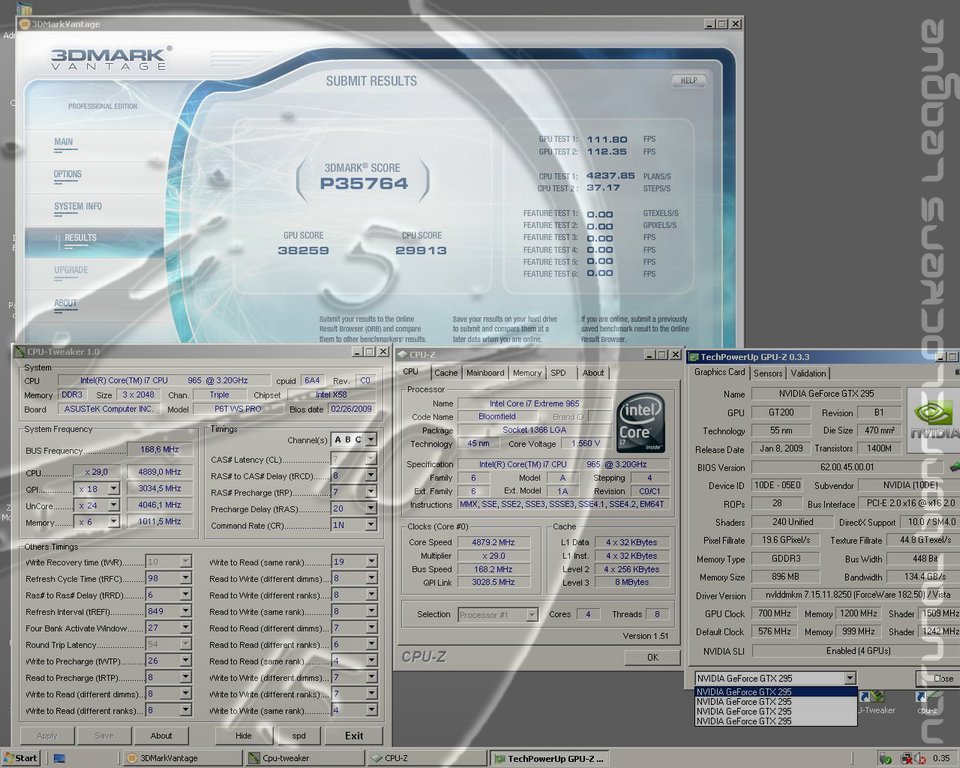Switch to CPU-Z in the taskbar
Viewport: 960px width, 768px height.
[427, 758]
